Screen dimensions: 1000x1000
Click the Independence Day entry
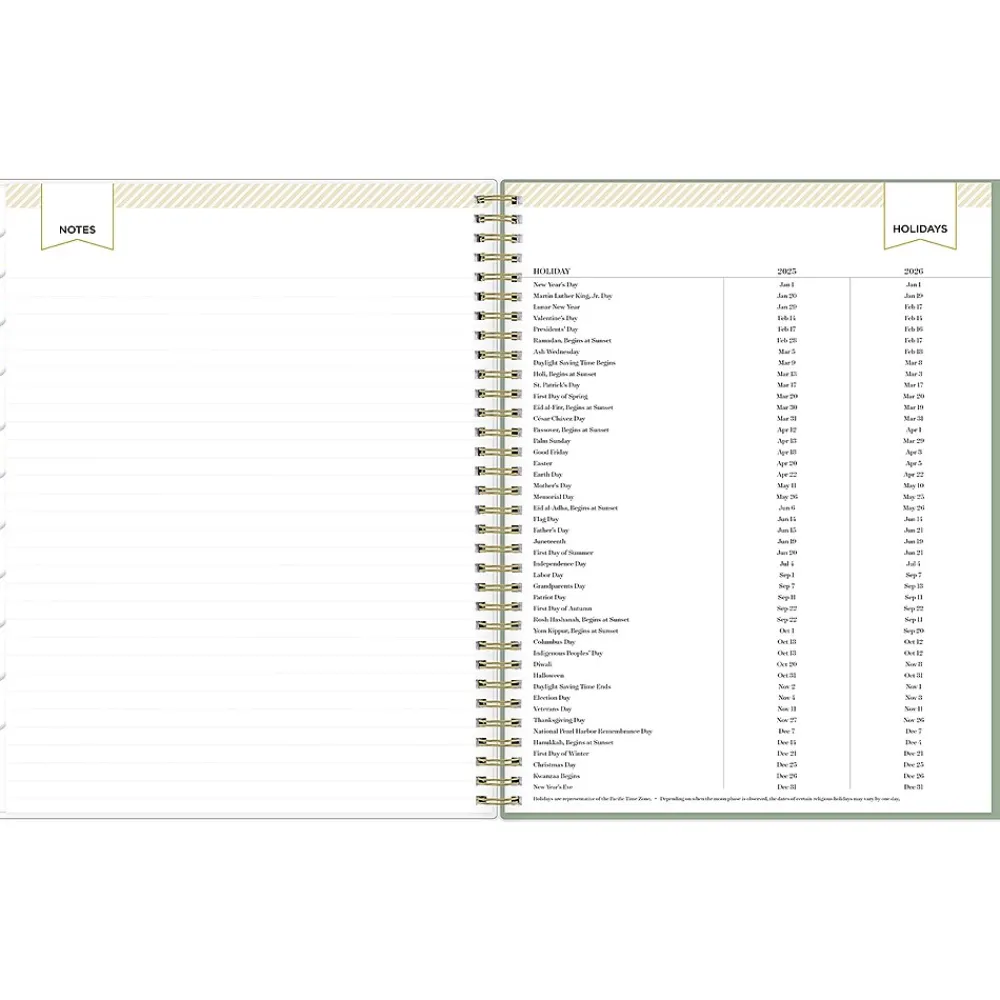(559, 564)
